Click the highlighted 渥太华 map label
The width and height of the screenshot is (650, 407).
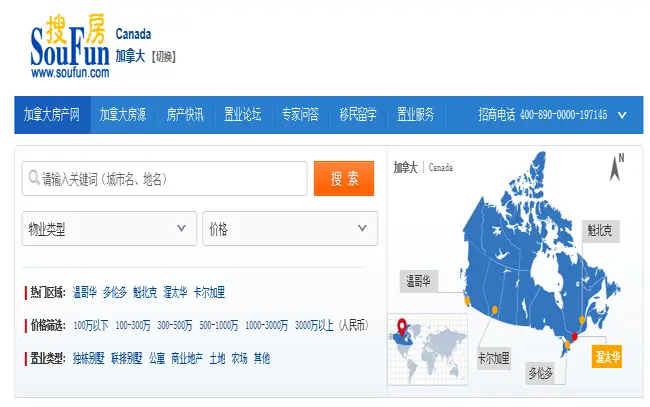click(607, 356)
